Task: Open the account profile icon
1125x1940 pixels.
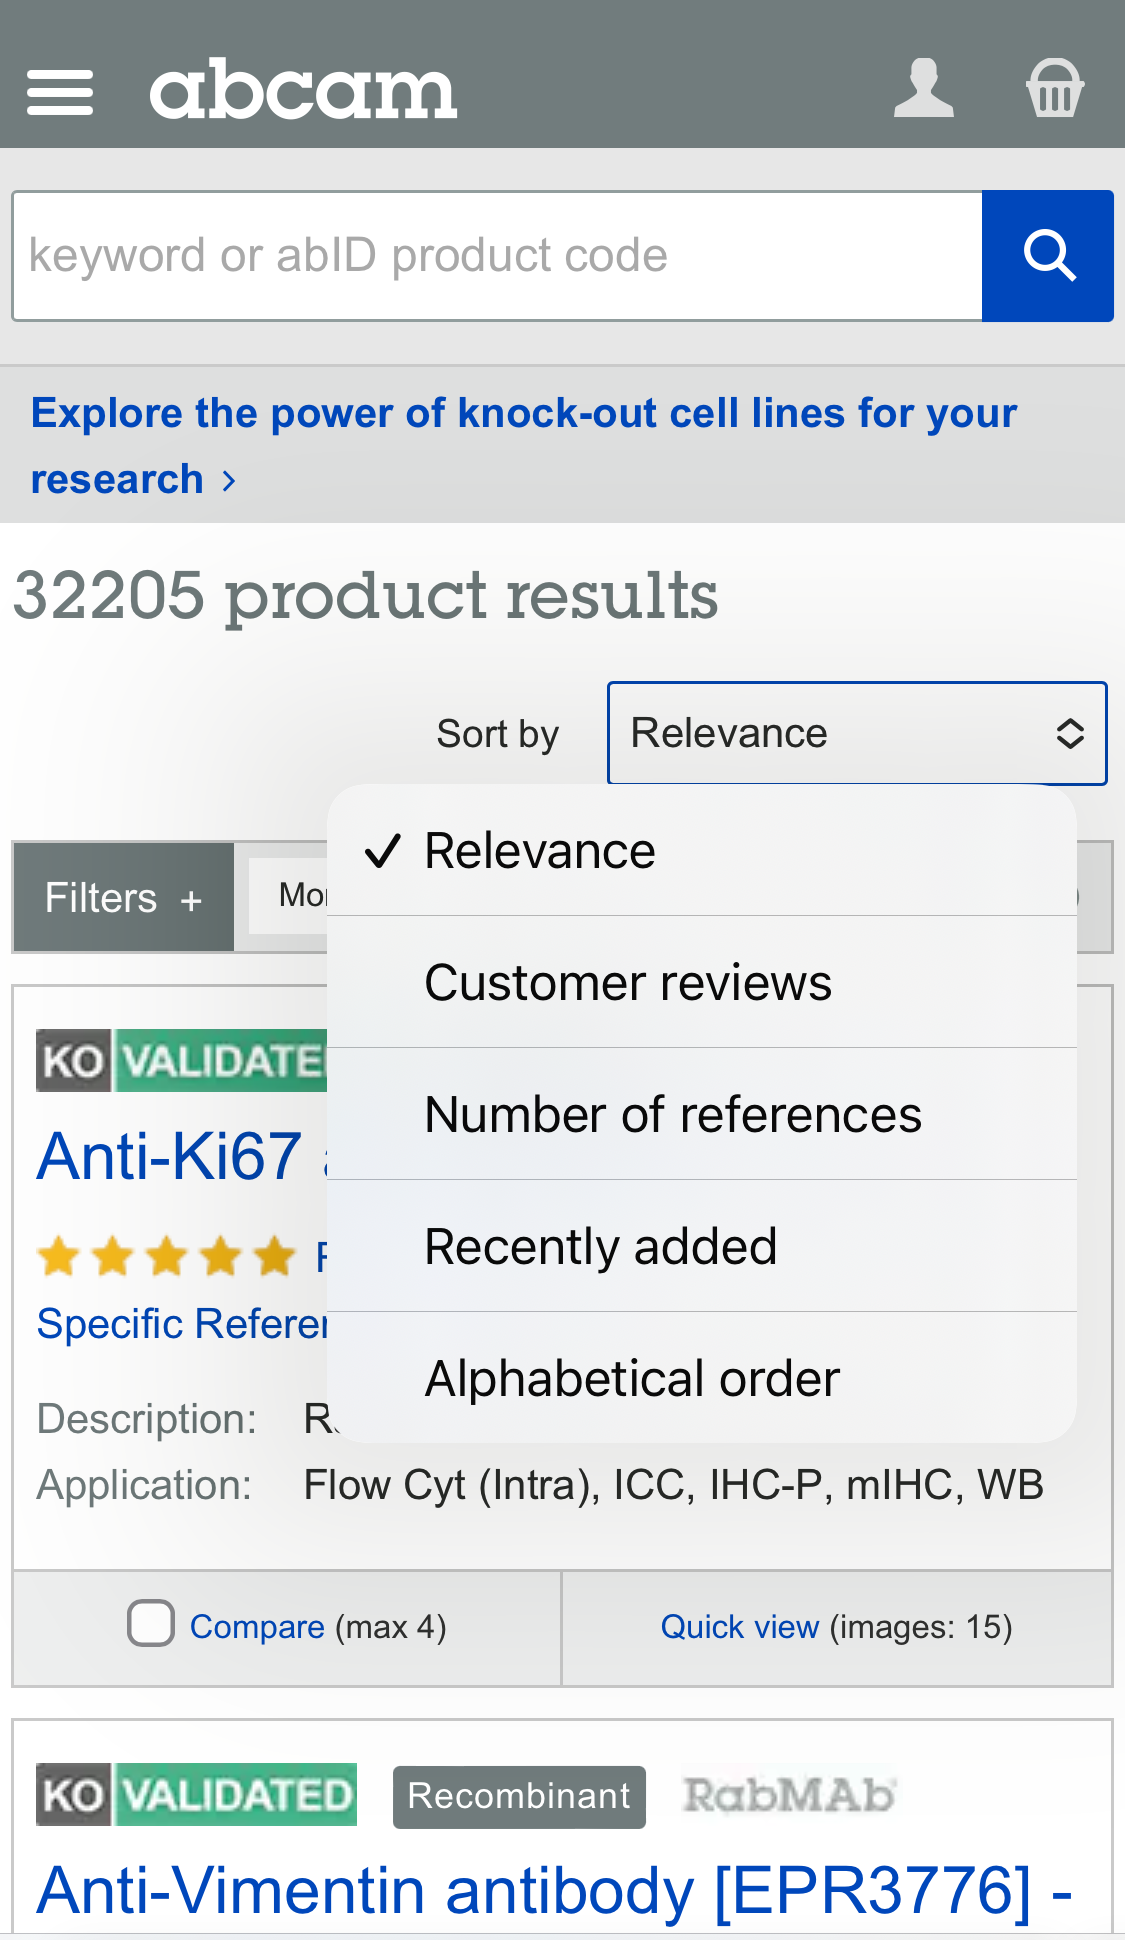Action: coord(922,88)
